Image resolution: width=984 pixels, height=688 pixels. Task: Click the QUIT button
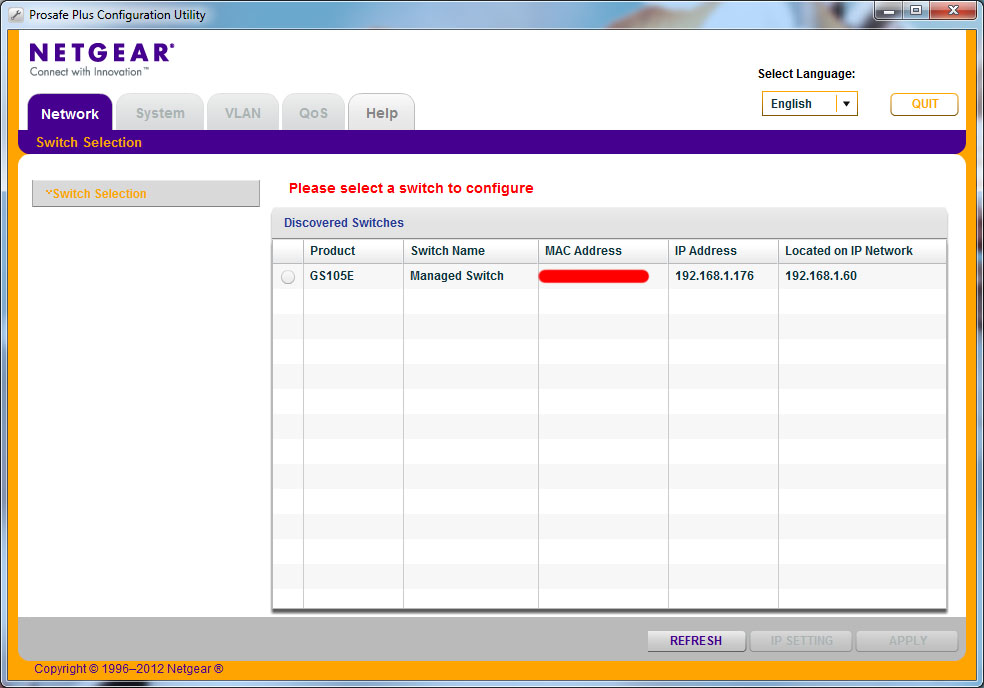[924, 104]
